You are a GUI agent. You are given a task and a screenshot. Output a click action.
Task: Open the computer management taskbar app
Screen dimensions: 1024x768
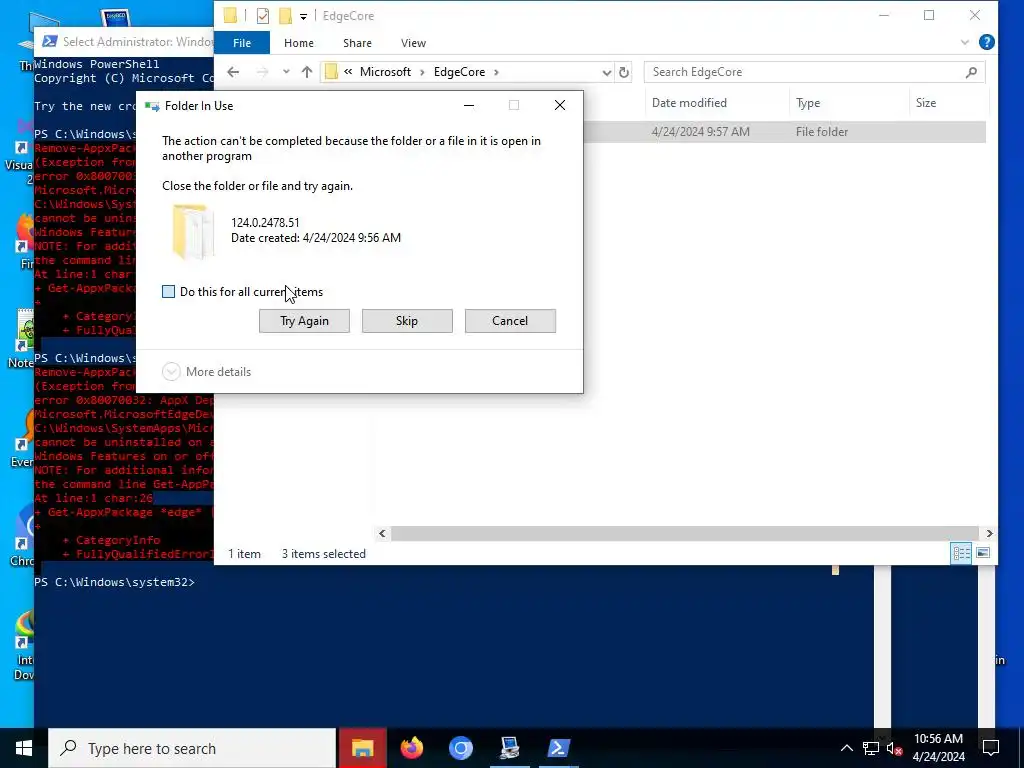[509, 748]
